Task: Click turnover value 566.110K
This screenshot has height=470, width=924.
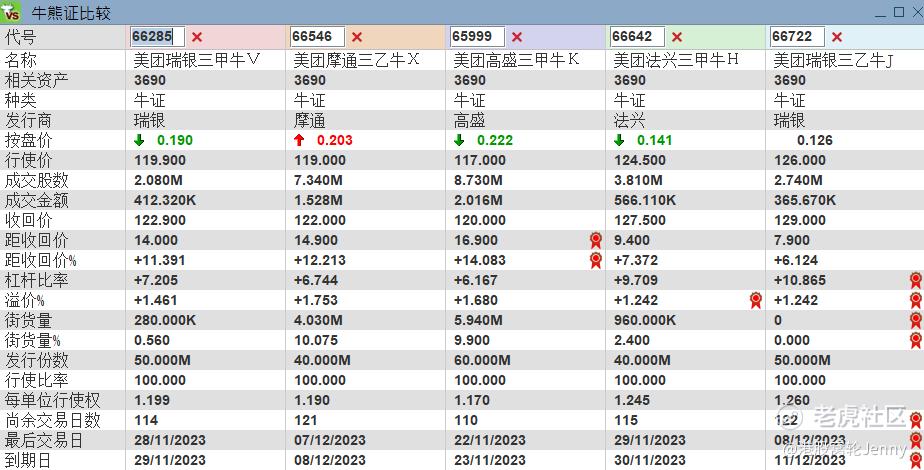Action: pyautogui.click(x=645, y=200)
